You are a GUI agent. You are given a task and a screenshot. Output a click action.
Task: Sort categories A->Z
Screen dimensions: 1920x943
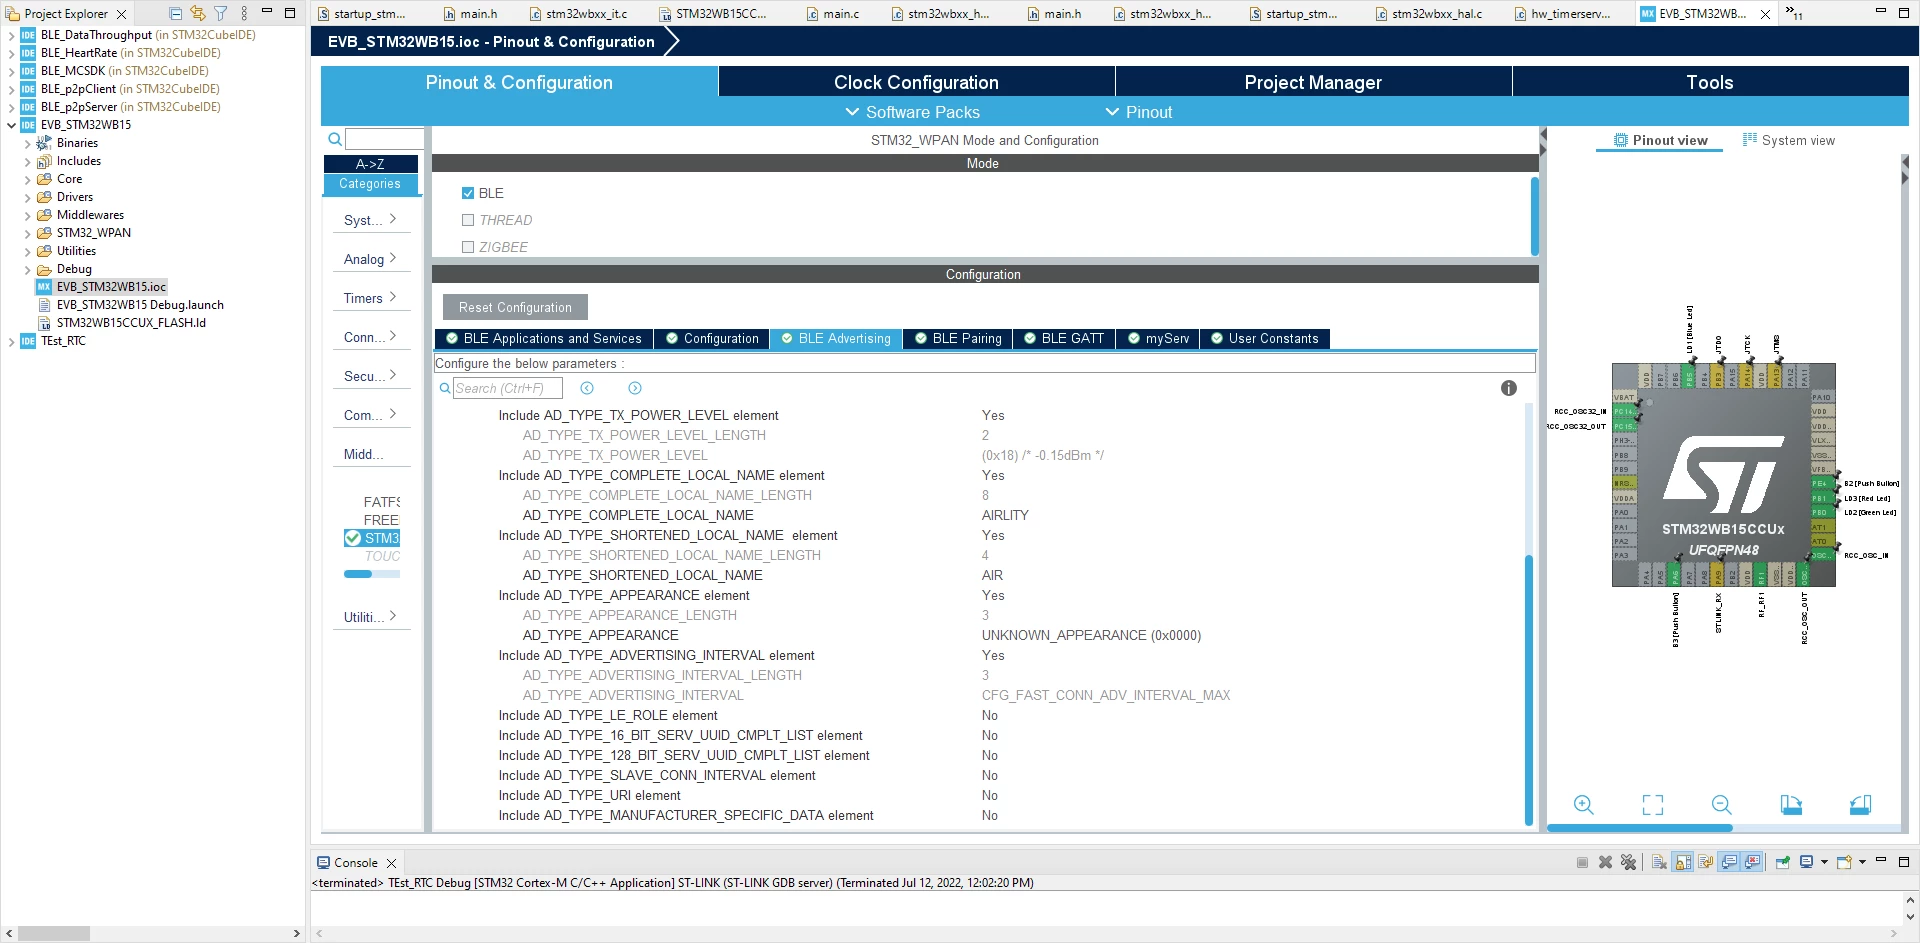[370, 164]
